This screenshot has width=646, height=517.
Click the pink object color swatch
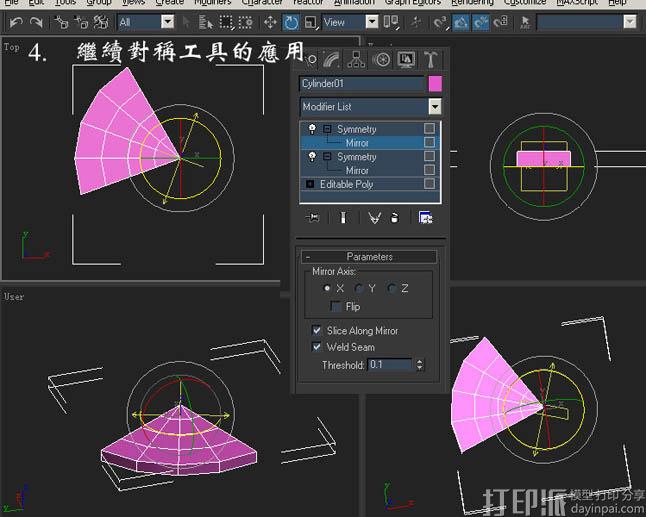click(435, 84)
